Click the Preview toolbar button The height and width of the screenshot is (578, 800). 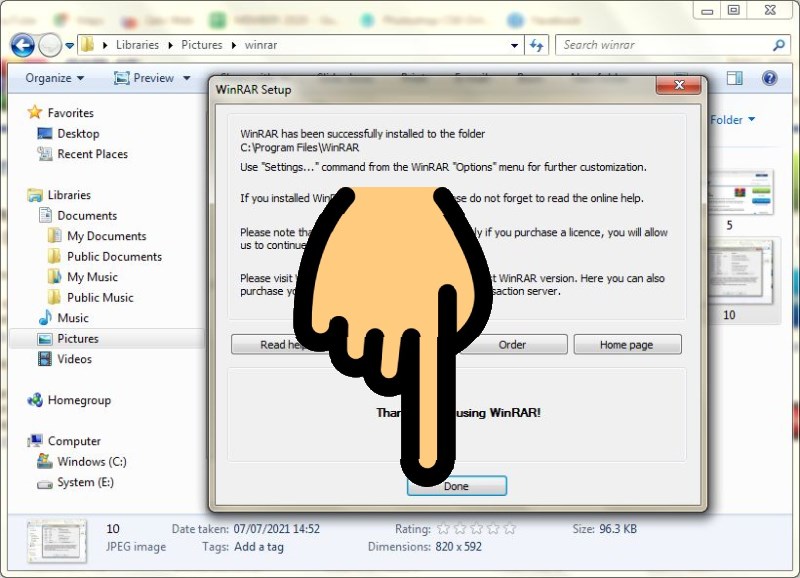[x=146, y=78]
